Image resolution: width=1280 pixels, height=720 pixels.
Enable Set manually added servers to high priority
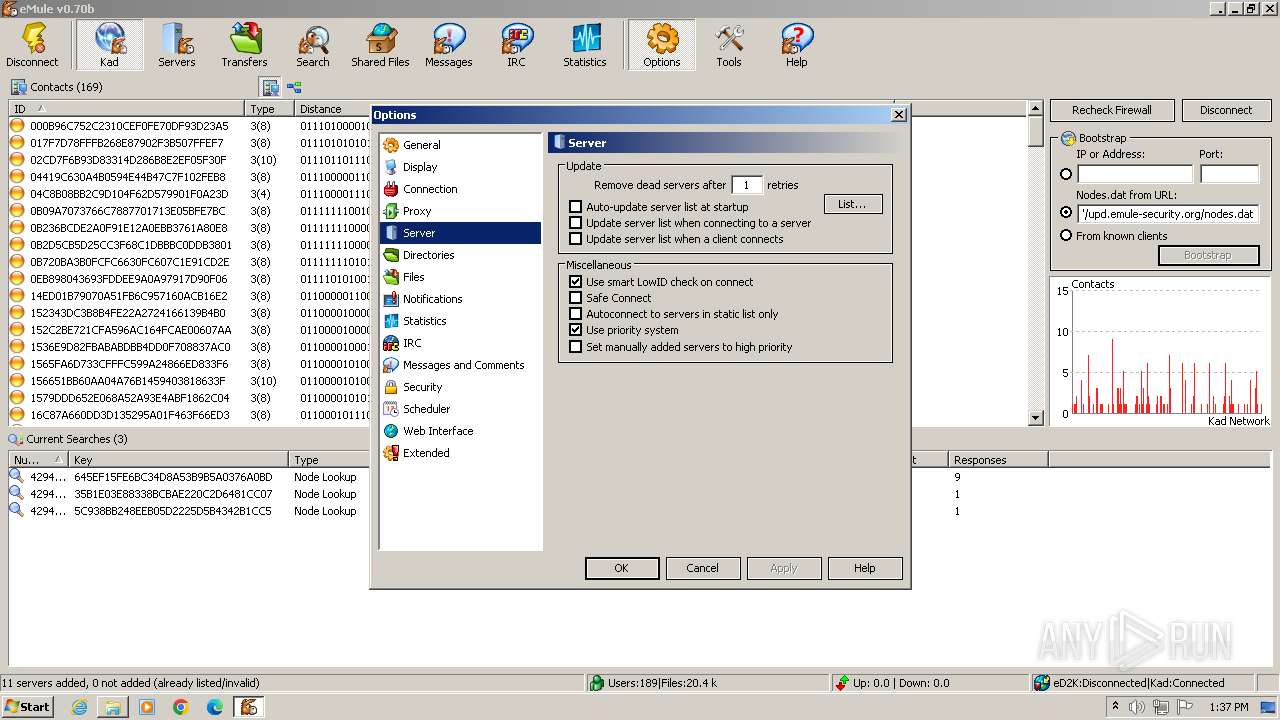575,347
